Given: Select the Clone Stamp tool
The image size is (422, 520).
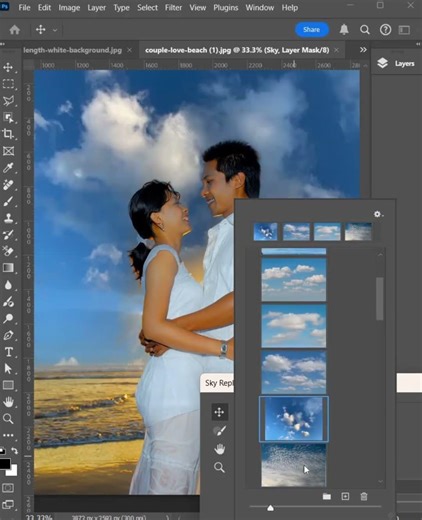Looking at the screenshot, I should coord(8,218).
